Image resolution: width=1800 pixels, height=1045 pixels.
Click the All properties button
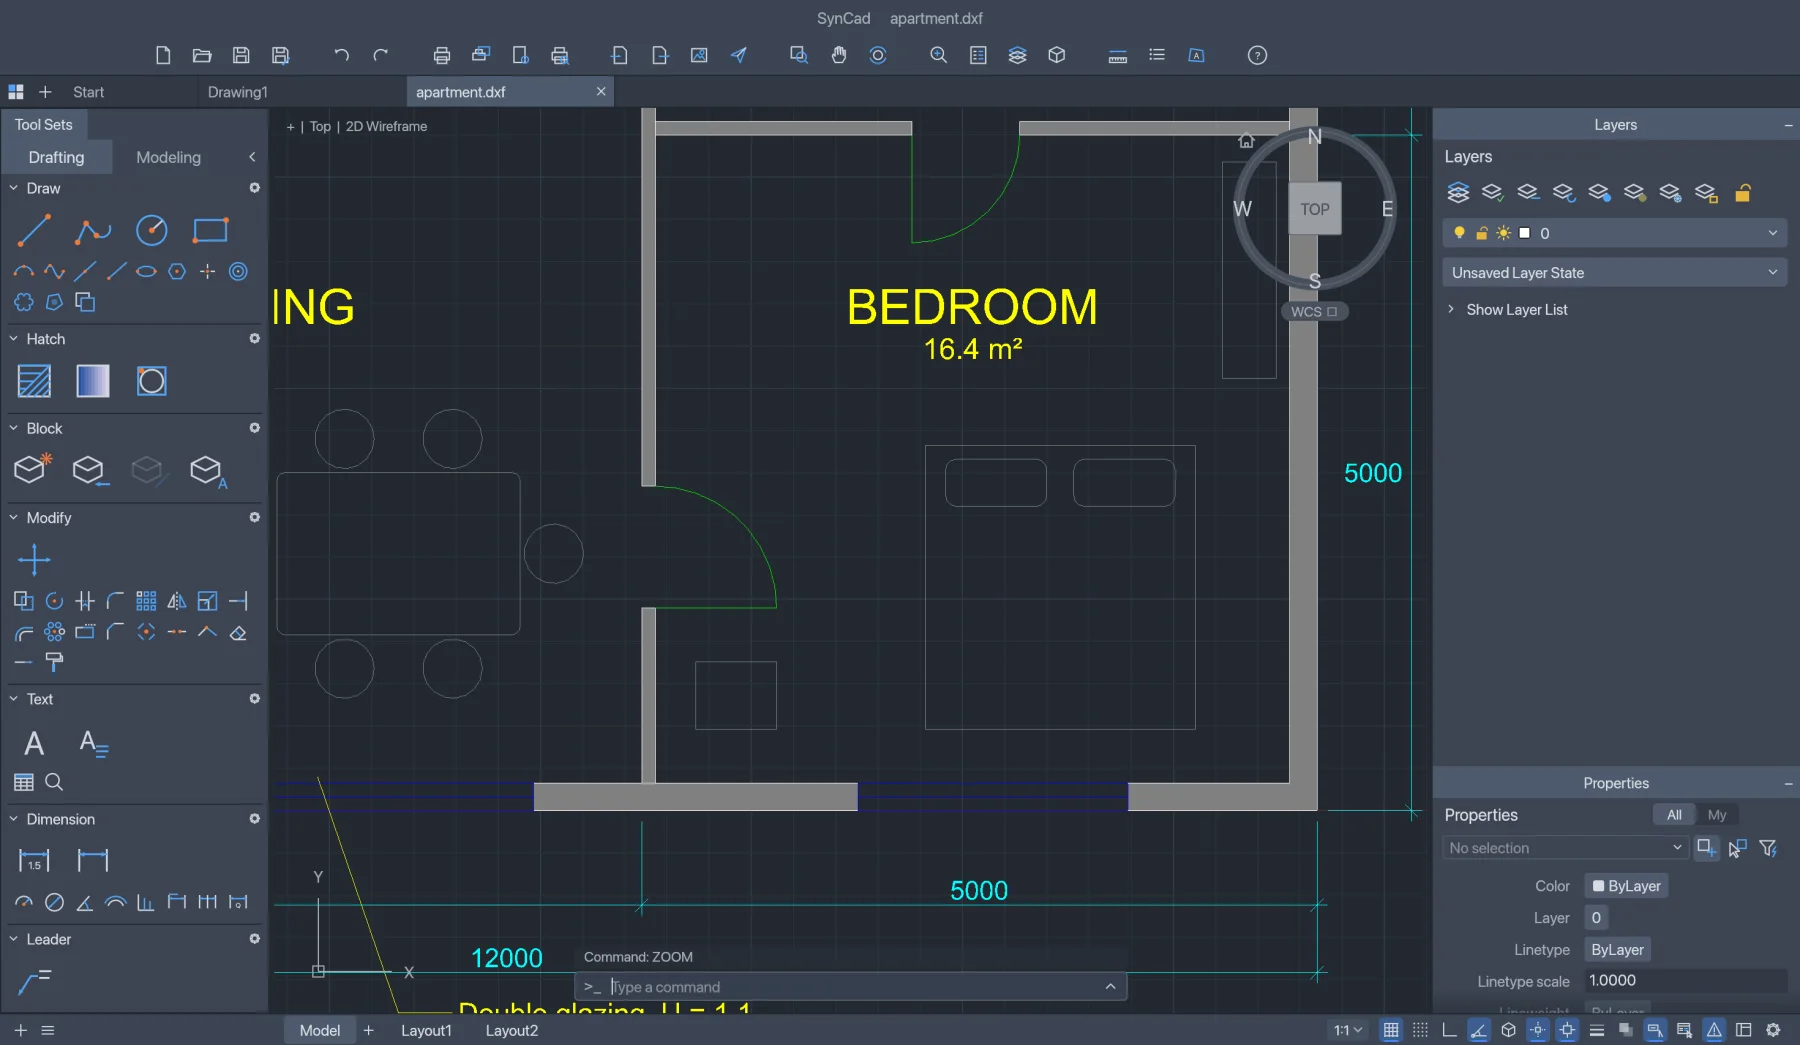coord(1674,815)
